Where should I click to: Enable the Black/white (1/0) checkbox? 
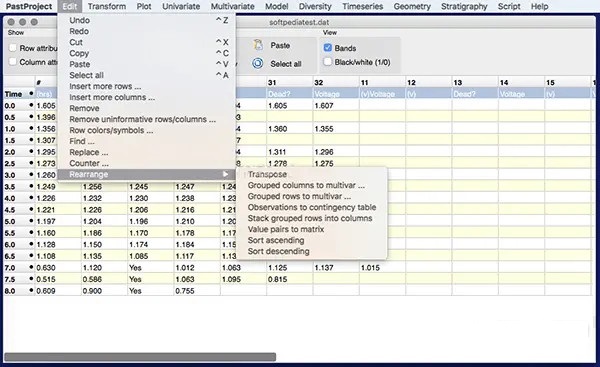pos(328,62)
